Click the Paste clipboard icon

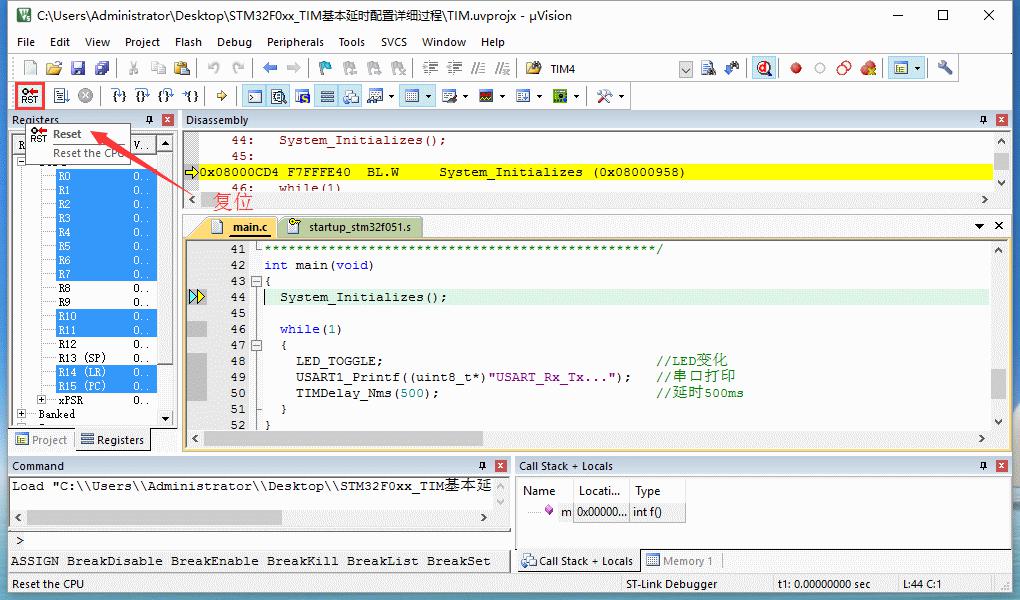(182, 68)
